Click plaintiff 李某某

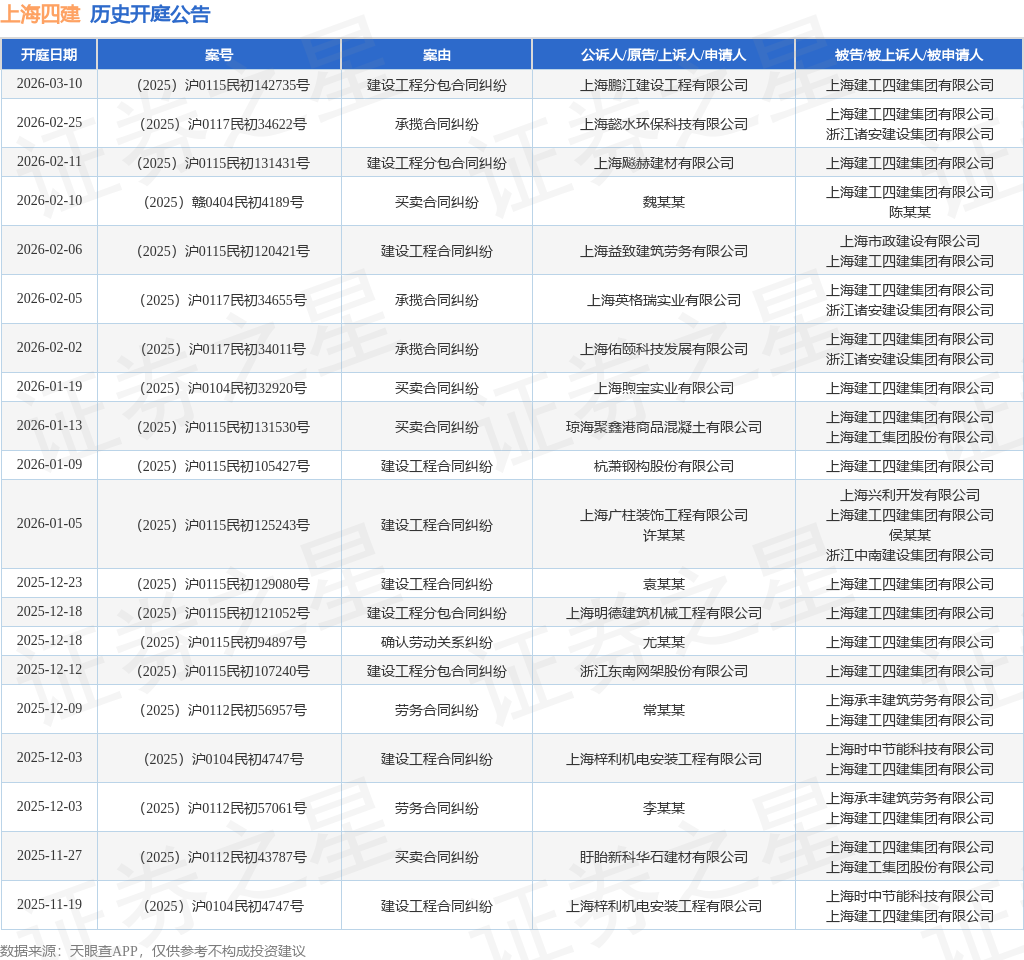664,808
